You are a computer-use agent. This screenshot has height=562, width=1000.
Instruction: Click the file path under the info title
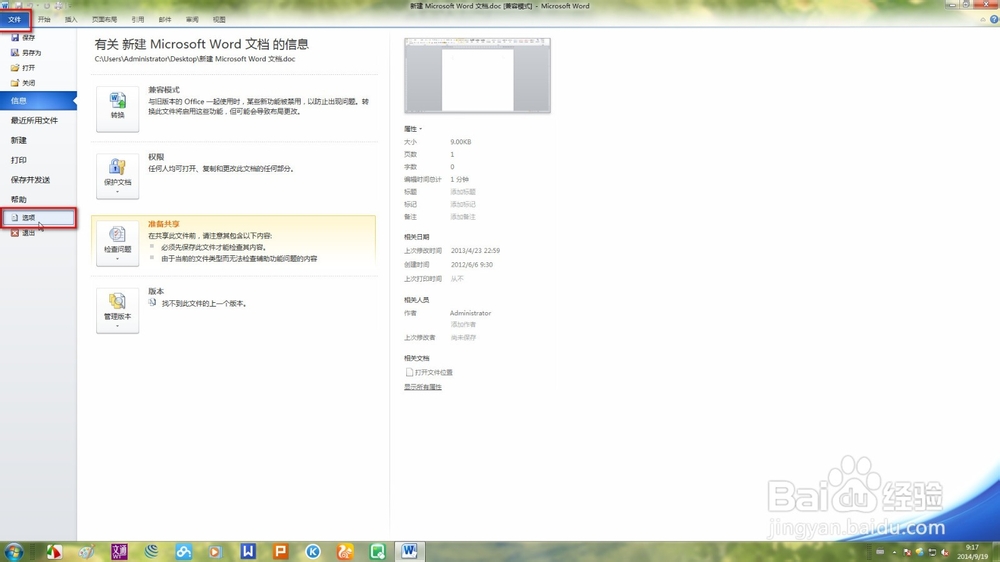pos(195,59)
